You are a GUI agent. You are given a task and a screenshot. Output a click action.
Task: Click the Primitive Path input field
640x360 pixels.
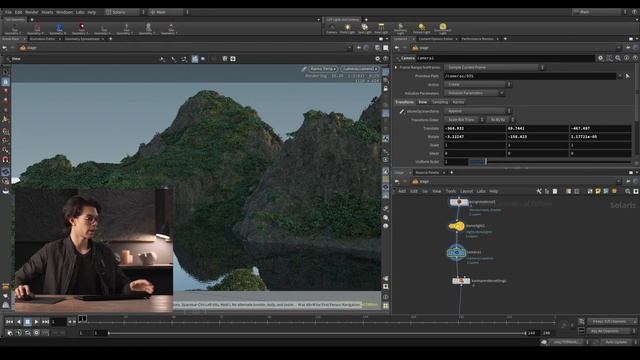click(x=530, y=76)
